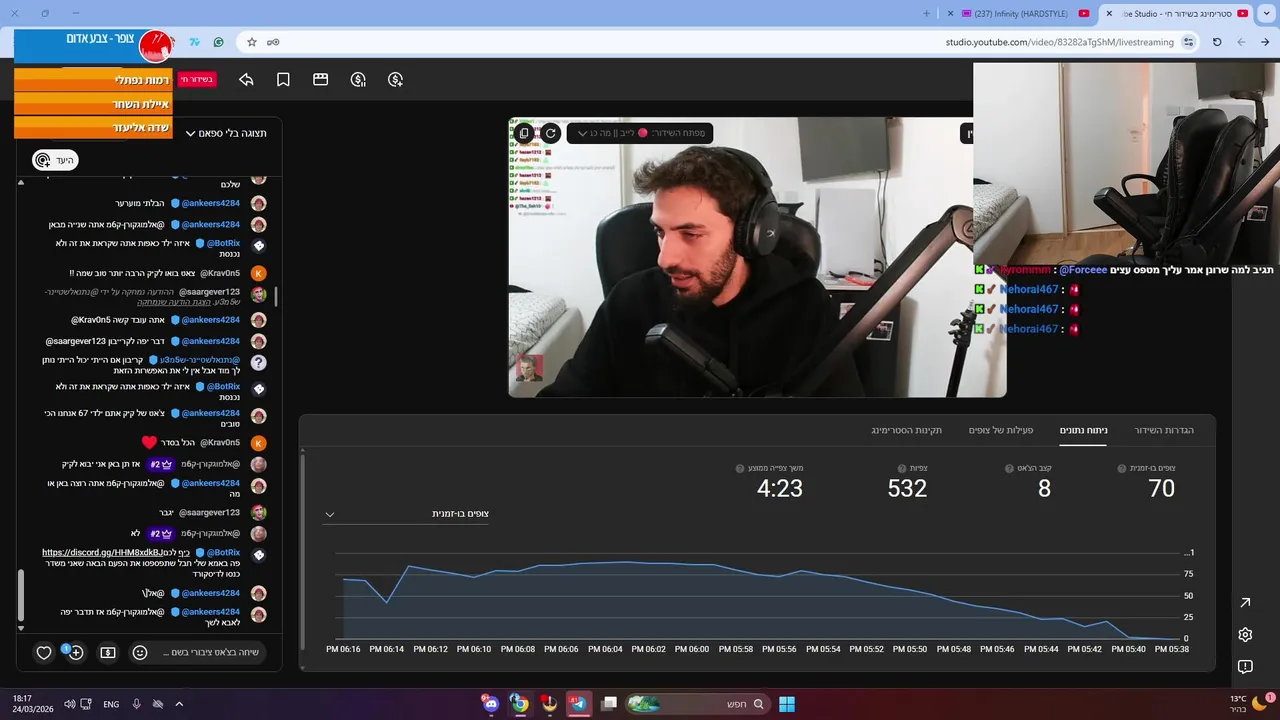Viewport: 1280px width, 720px height.
Task: Click the Forceee mention in overlay chat
Action: click(1083, 270)
